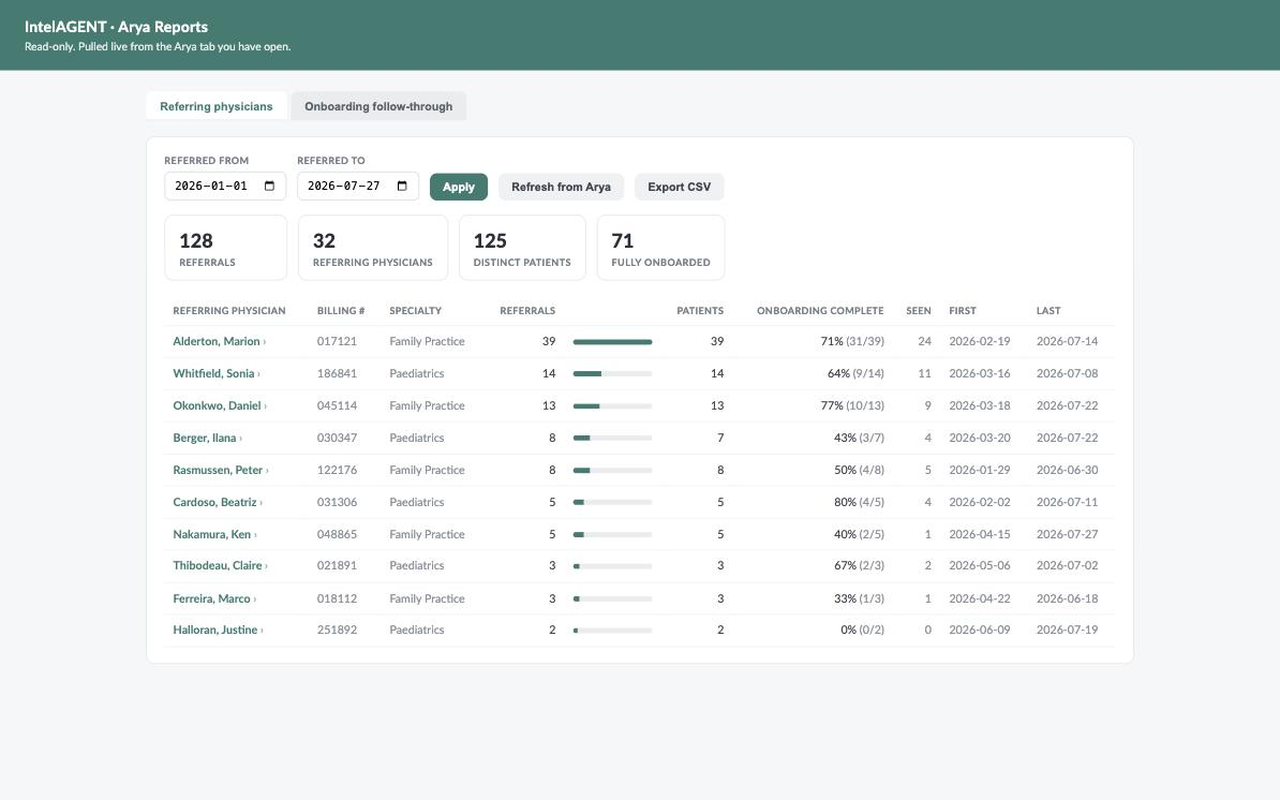
Task: Open Rasmussen, Peter physician details
Action: point(220,470)
